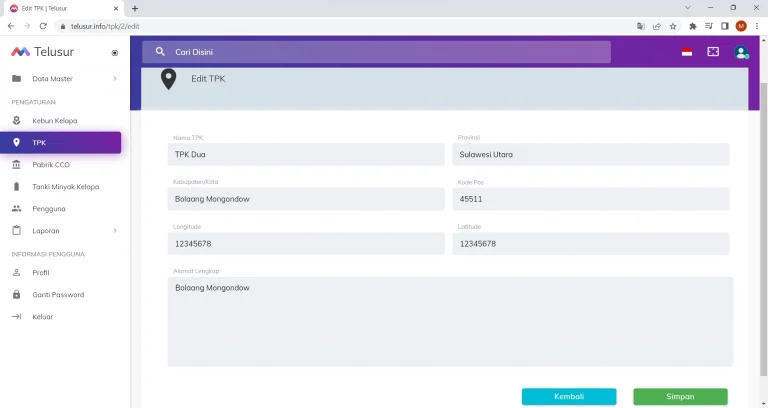This screenshot has width=768, height=408.
Task: Edit the Kode Pos field
Action: point(591,199)
